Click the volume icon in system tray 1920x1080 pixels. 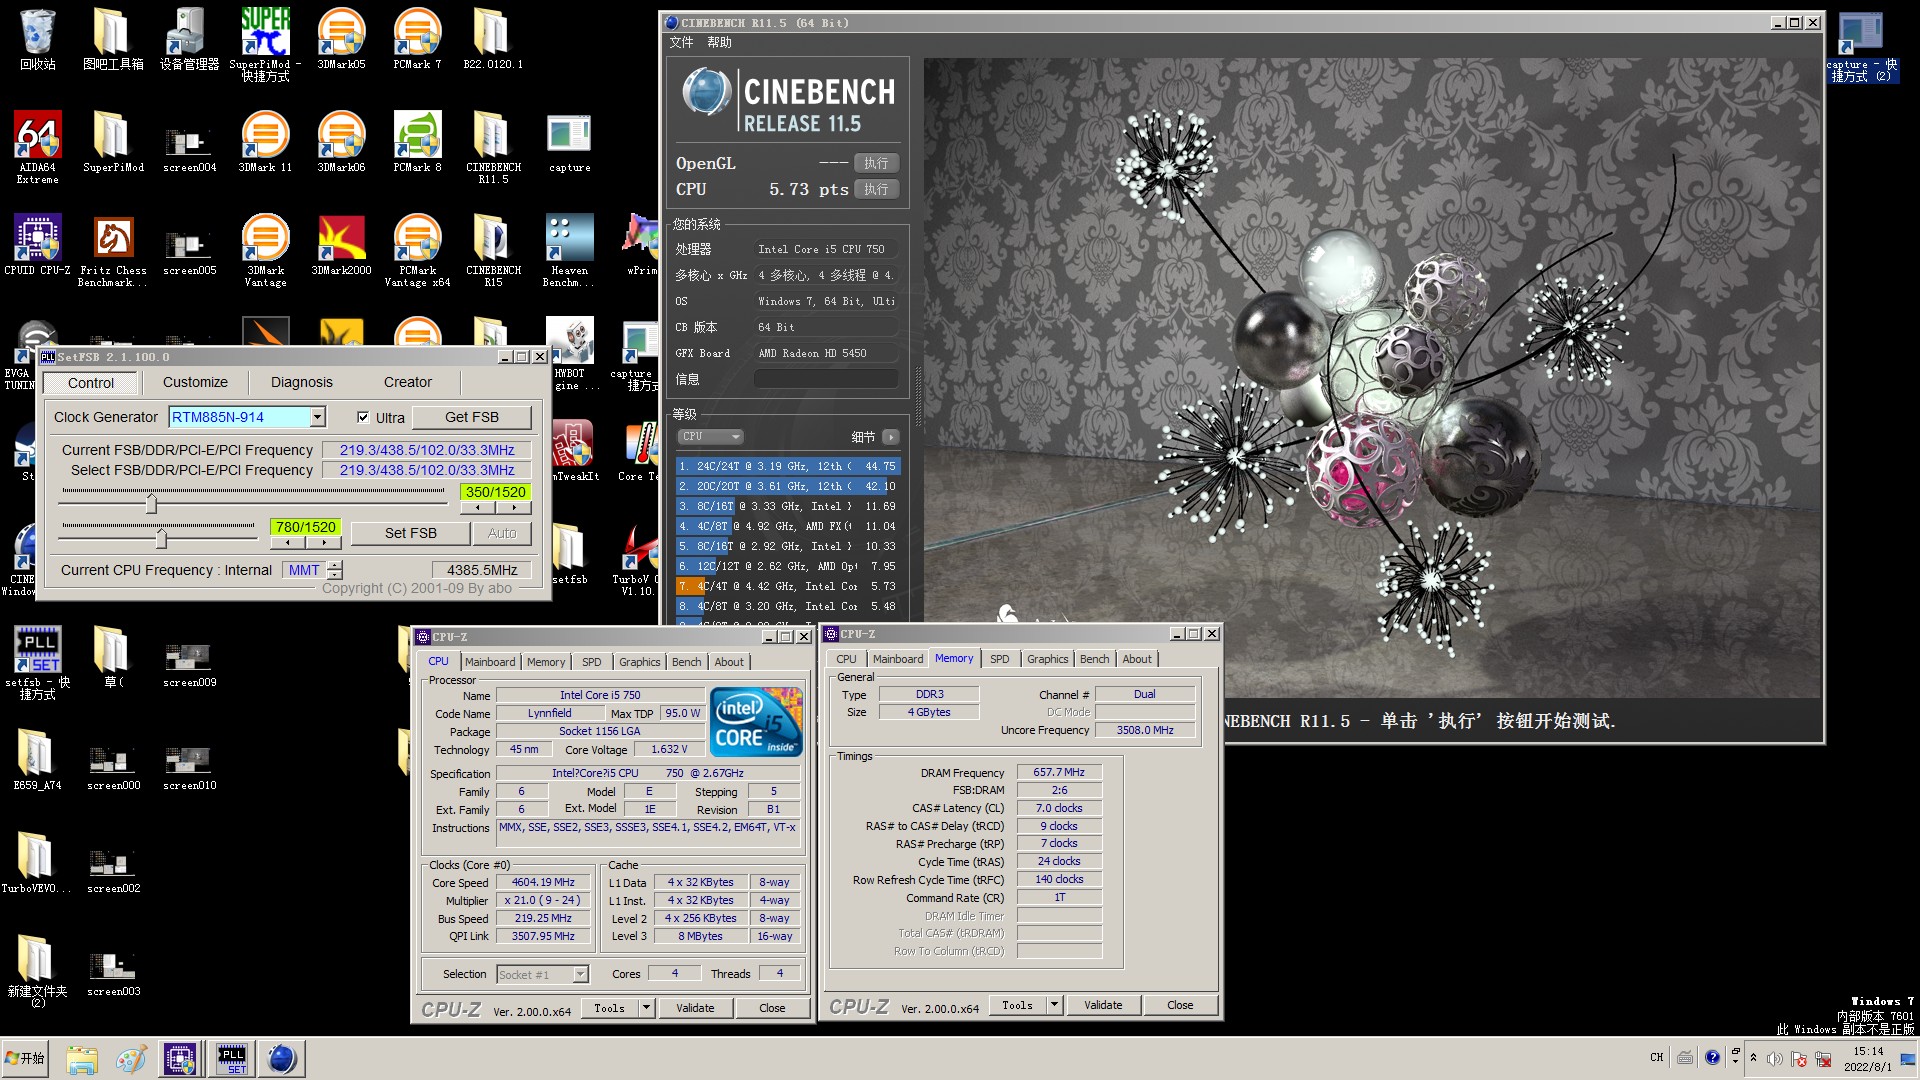[x=1774, y=1058]
